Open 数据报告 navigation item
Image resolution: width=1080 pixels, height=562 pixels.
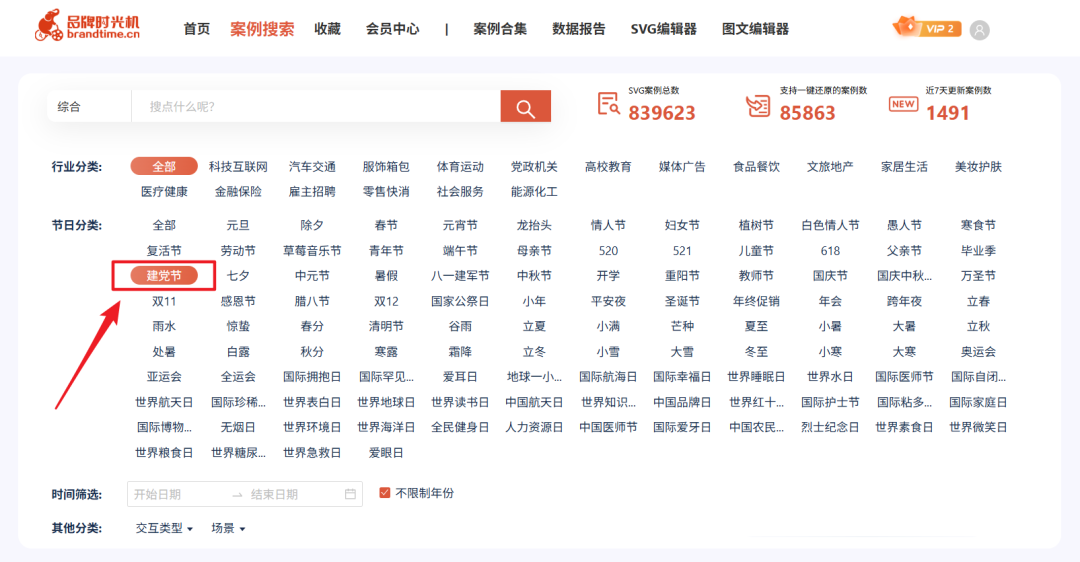tap(579, 29)
